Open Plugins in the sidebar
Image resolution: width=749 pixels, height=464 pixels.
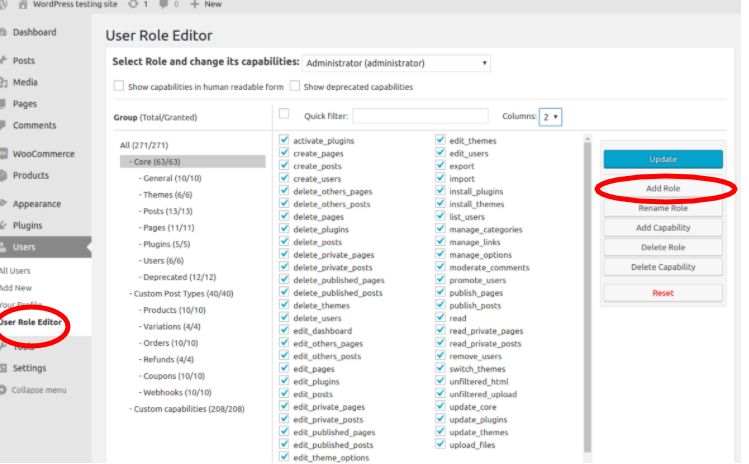click(x=27, y=226)
